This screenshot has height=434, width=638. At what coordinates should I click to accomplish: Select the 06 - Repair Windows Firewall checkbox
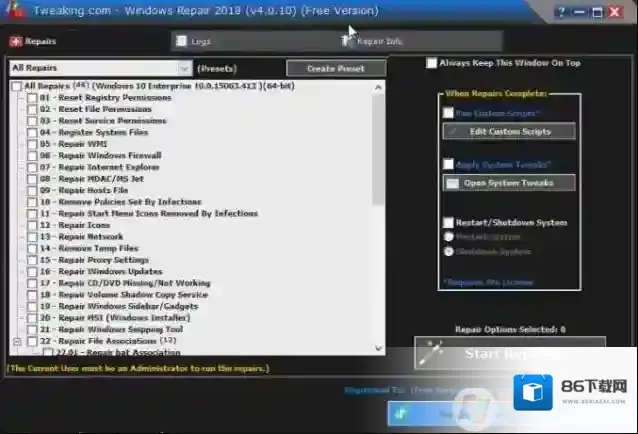tap(33, 155)
